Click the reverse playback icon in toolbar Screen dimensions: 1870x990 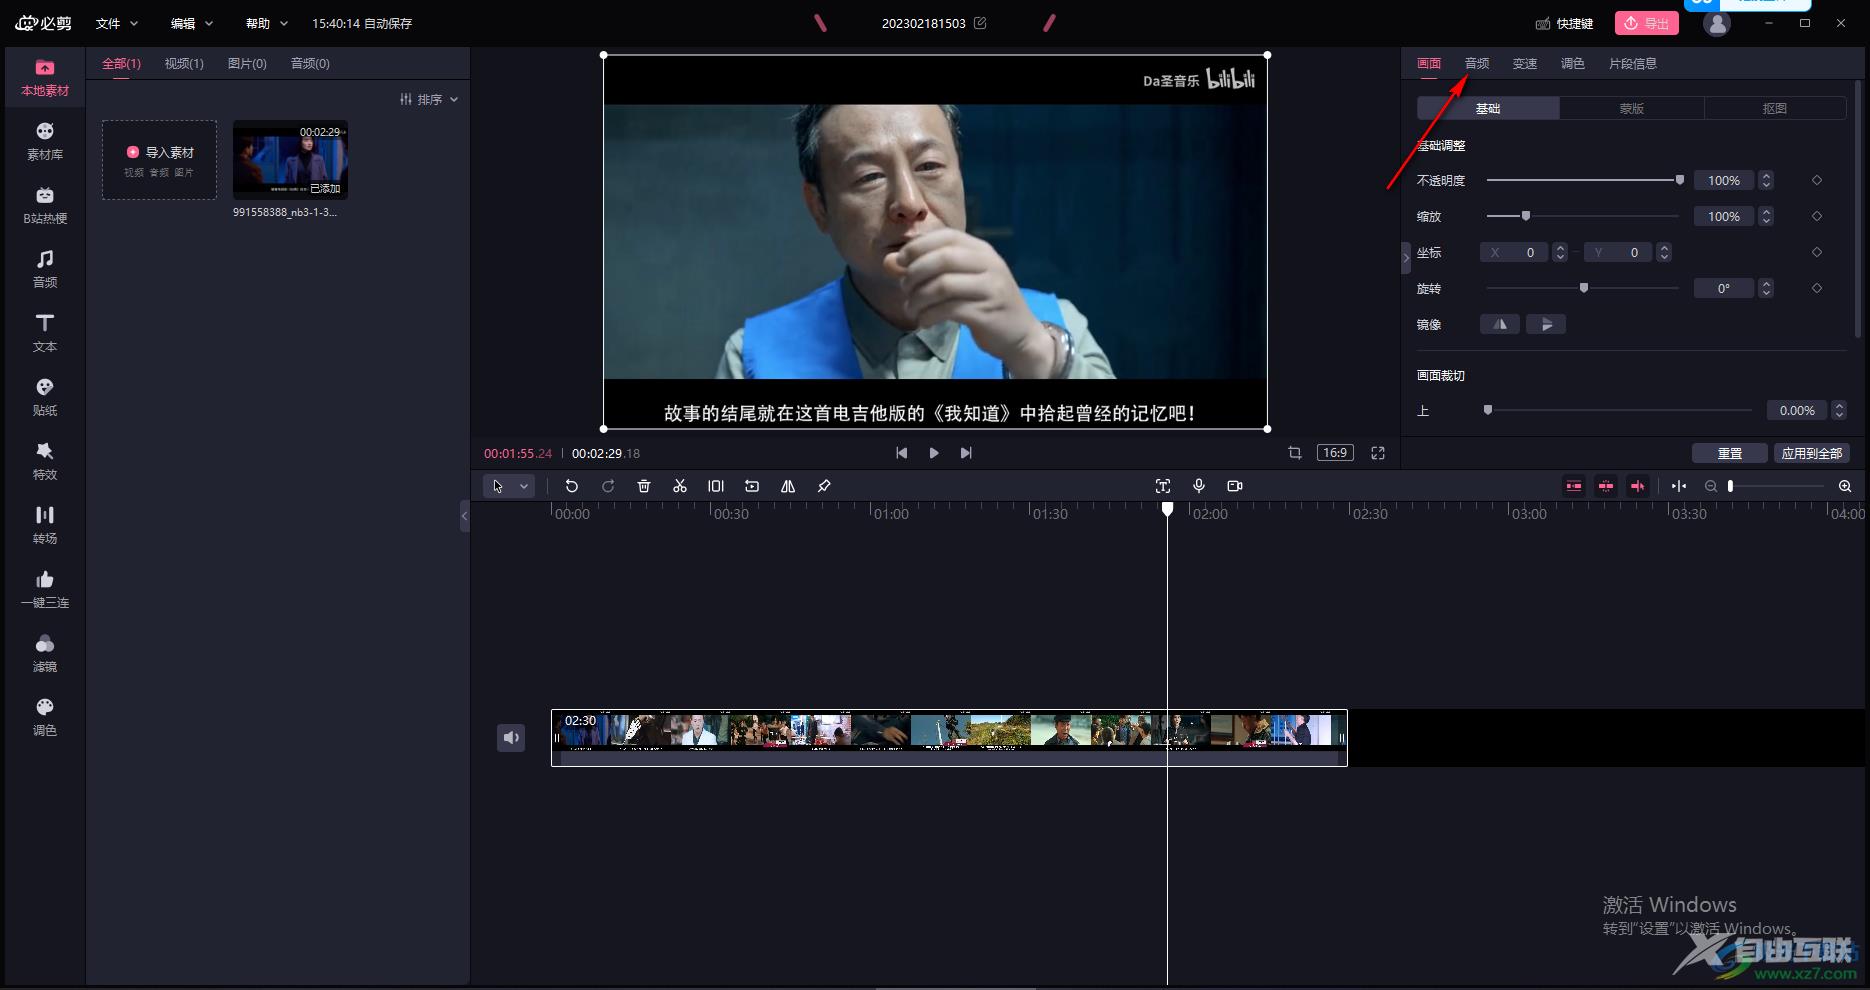752,486
